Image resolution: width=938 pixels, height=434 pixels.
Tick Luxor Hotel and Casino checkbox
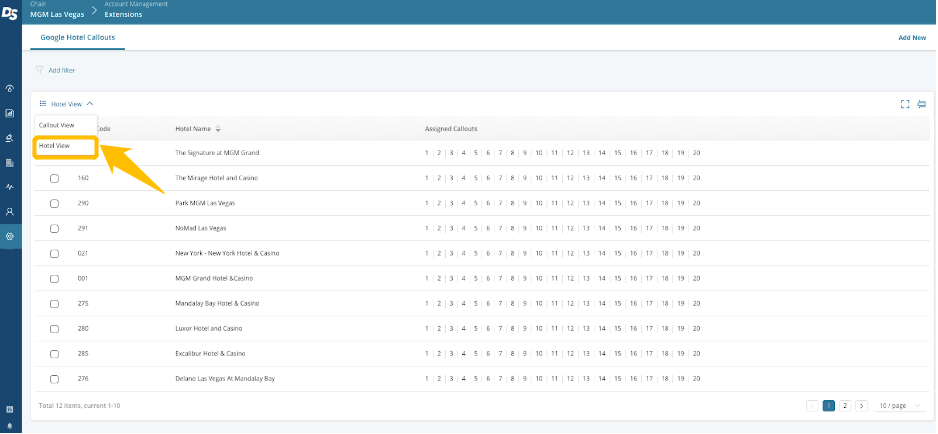[x=54, y=329]
